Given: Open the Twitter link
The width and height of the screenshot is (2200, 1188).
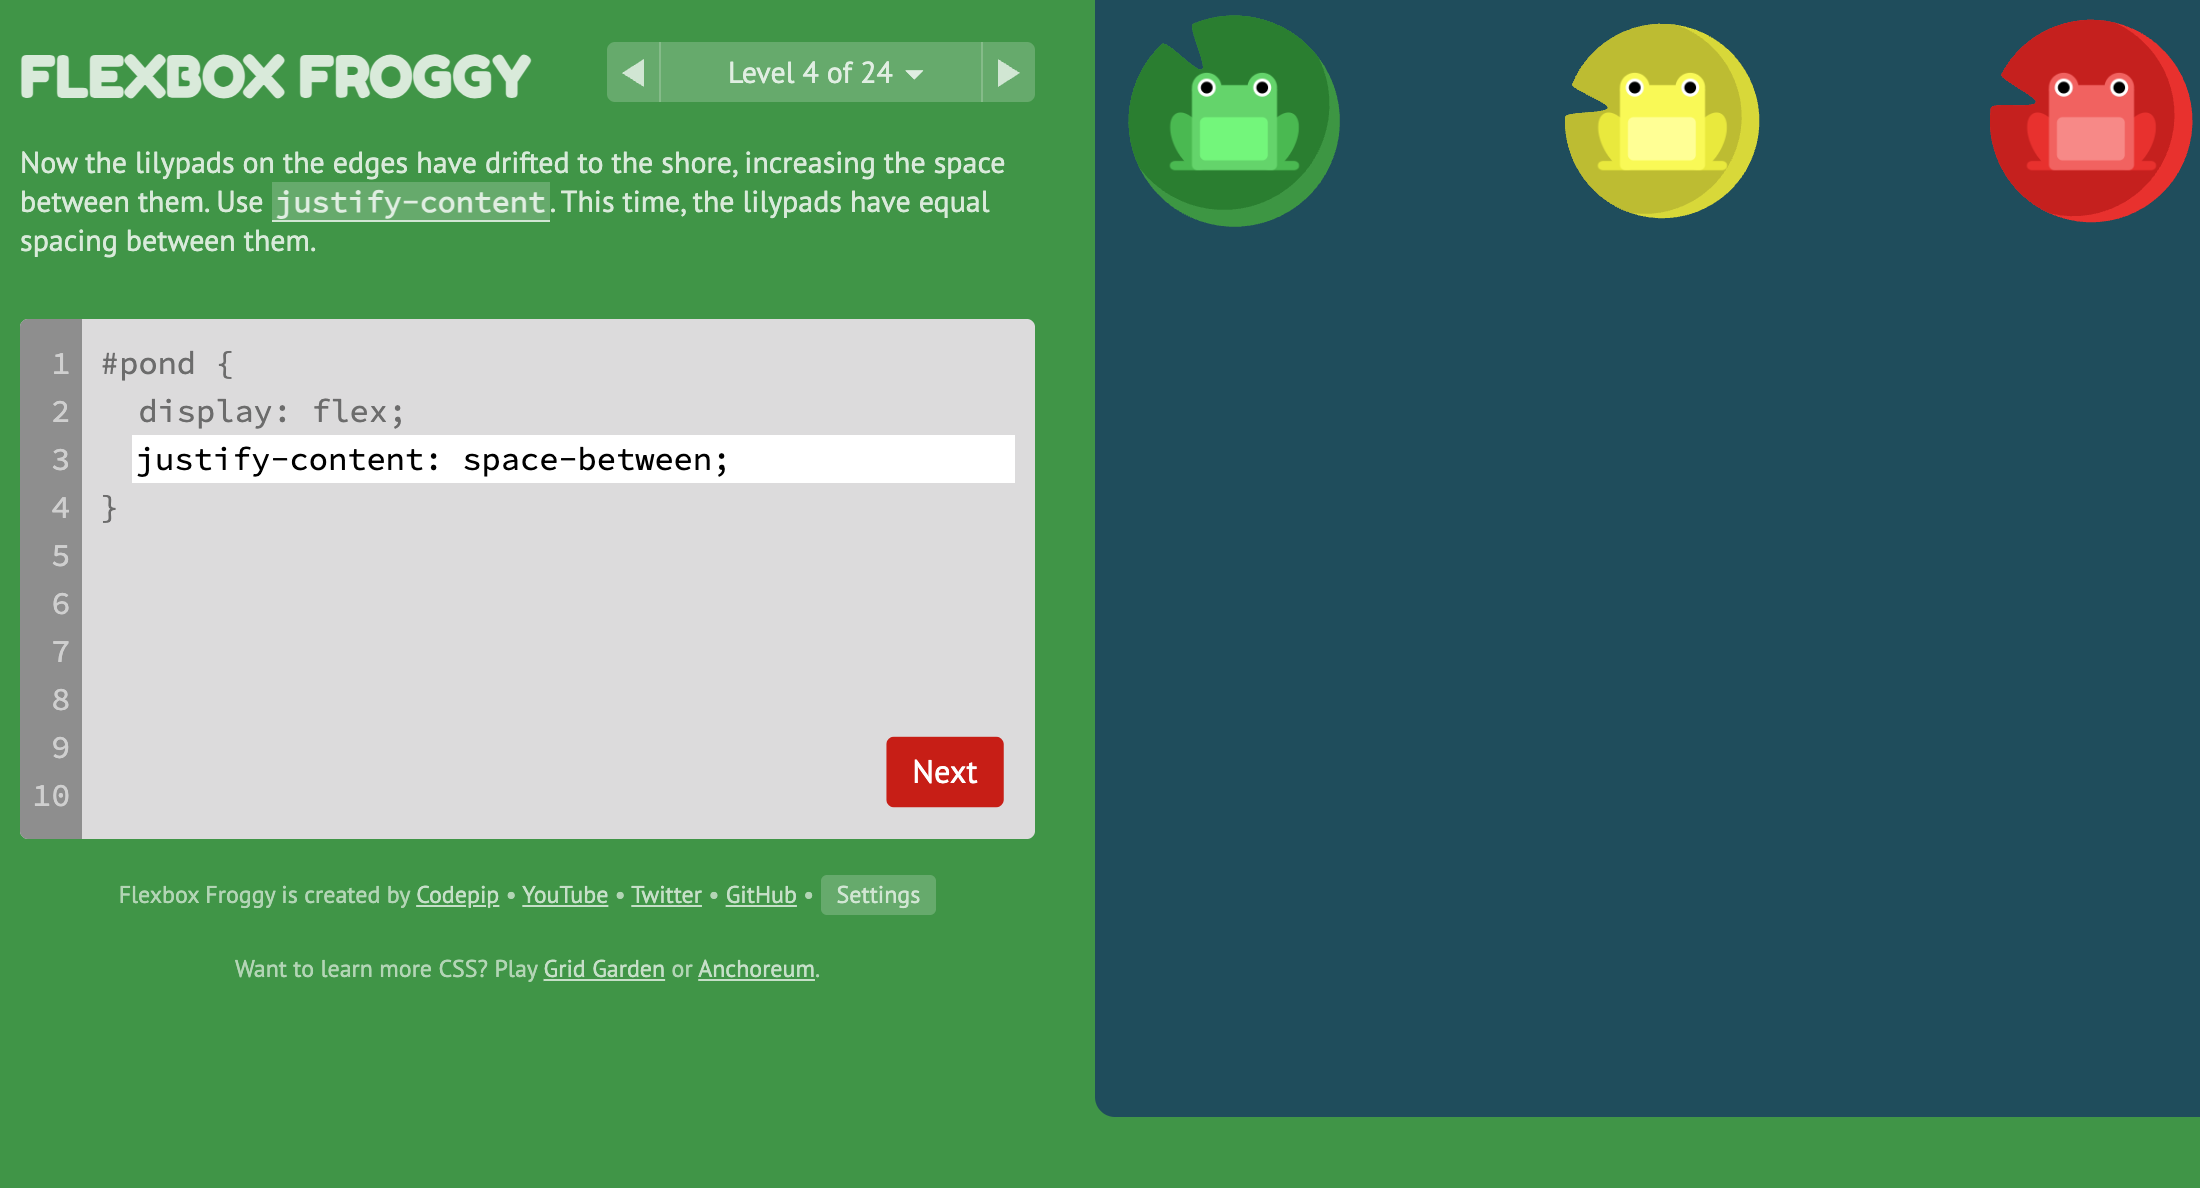Looking at the screenshot, I should tap(666, 895).
